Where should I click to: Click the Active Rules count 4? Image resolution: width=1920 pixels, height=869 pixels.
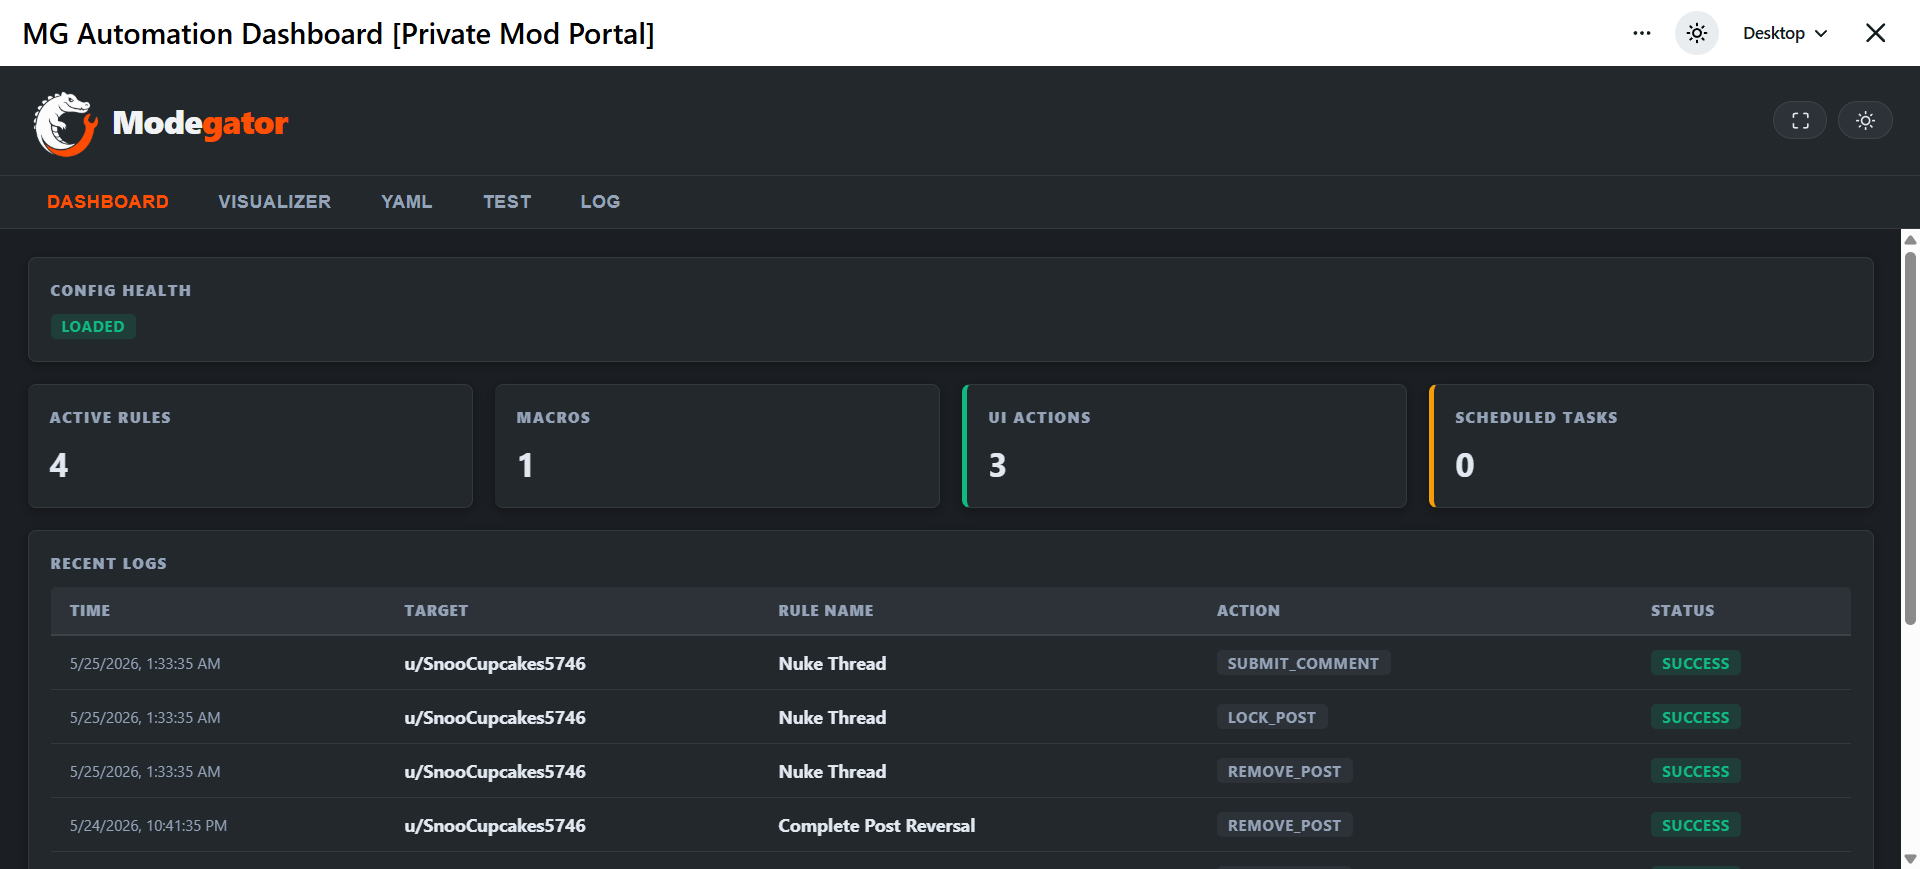point(59,465)
